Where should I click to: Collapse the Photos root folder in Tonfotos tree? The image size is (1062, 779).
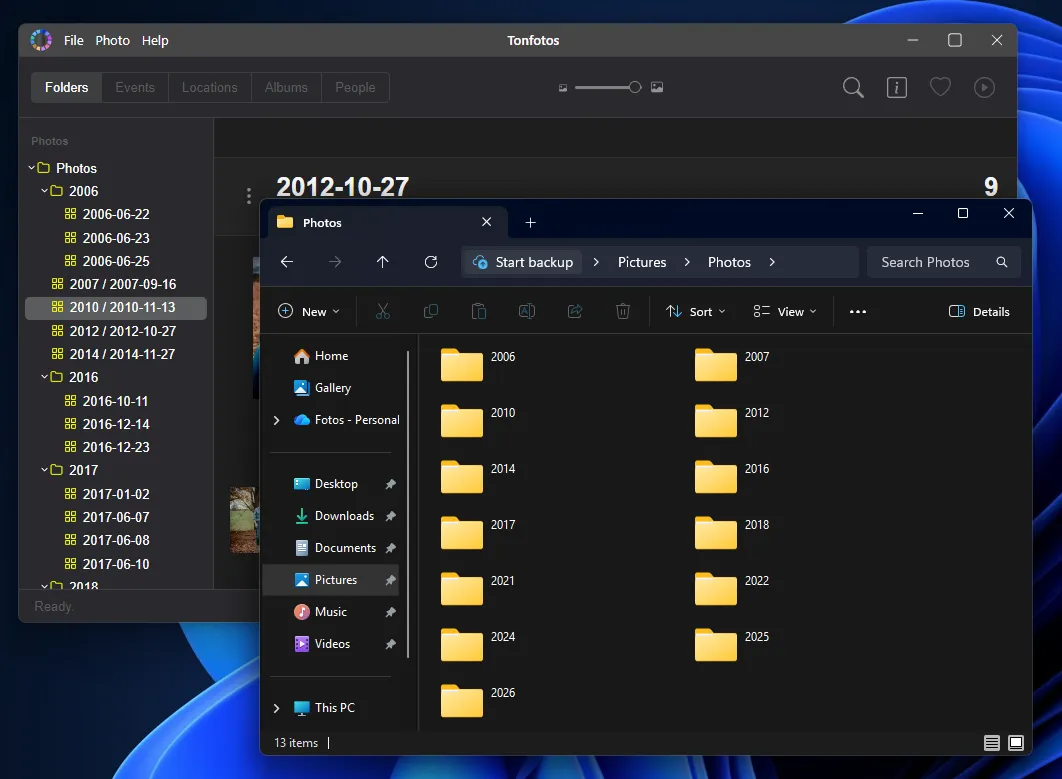[x=31, y=167]
